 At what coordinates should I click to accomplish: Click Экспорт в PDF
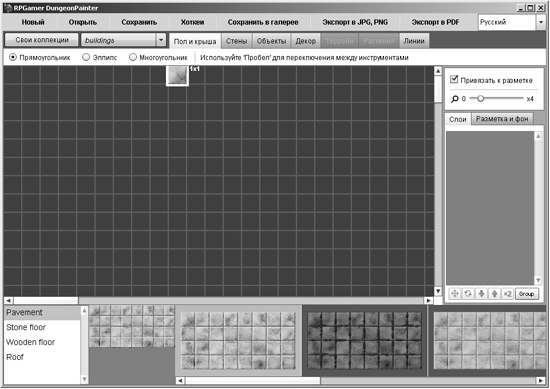click(x=435, y=22)
